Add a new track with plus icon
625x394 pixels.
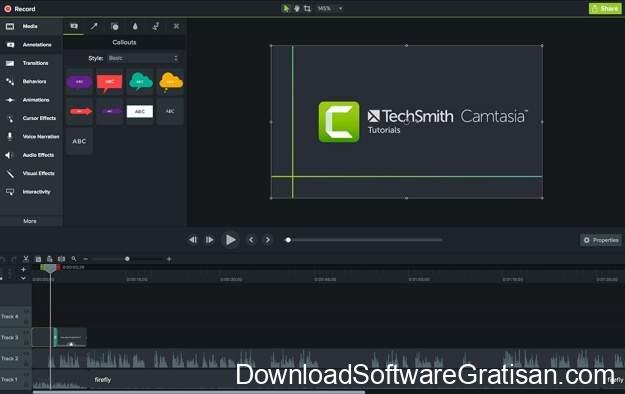[x=23, y=270]
